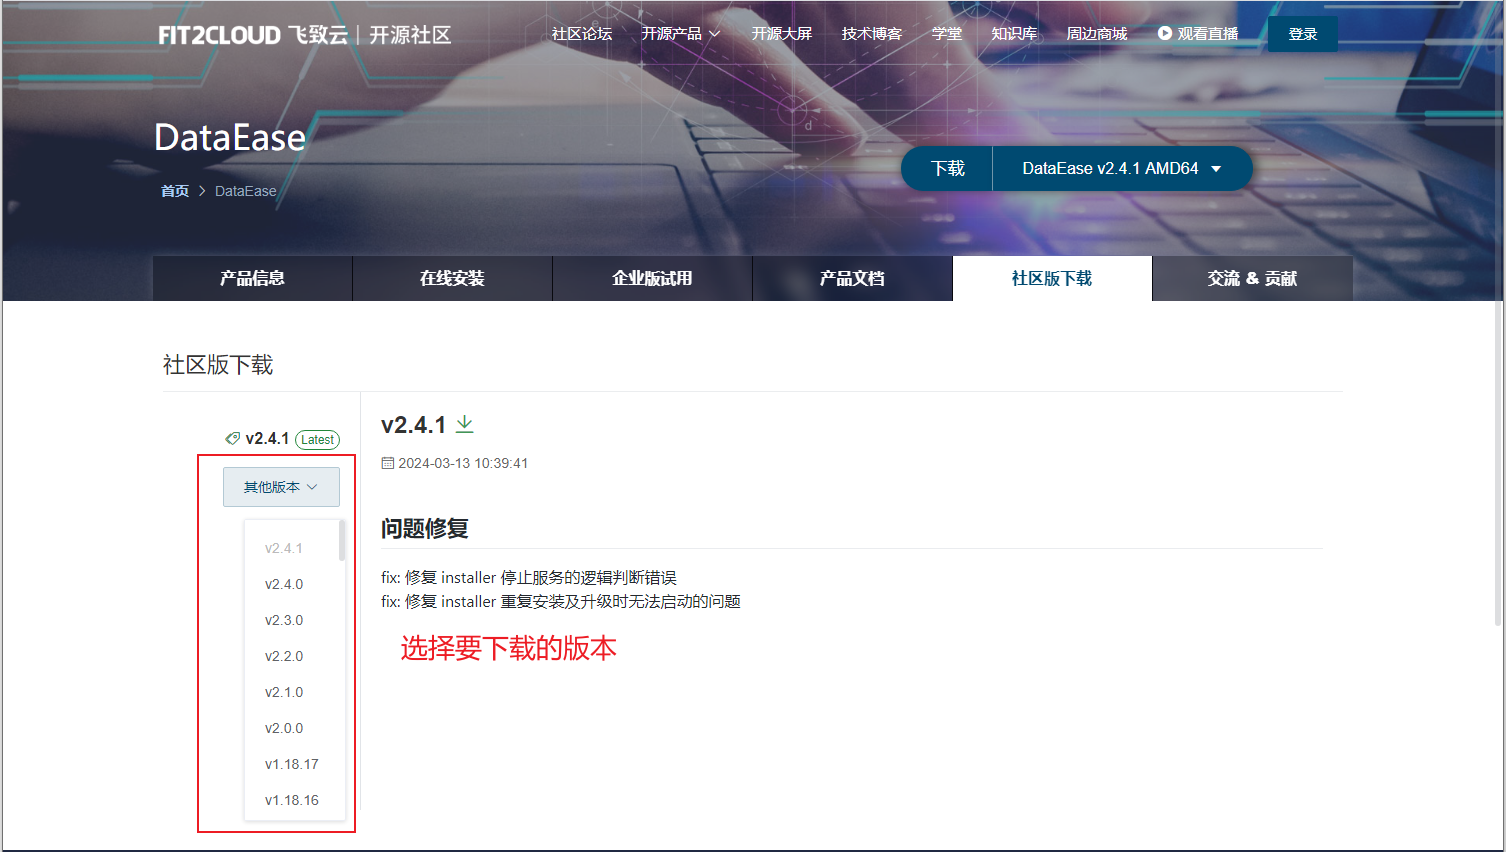This screenshot has height=852, width=1506.
Task: Click the calendar icon before the release date
Action: pyautogui.click(x=388, y=463)
